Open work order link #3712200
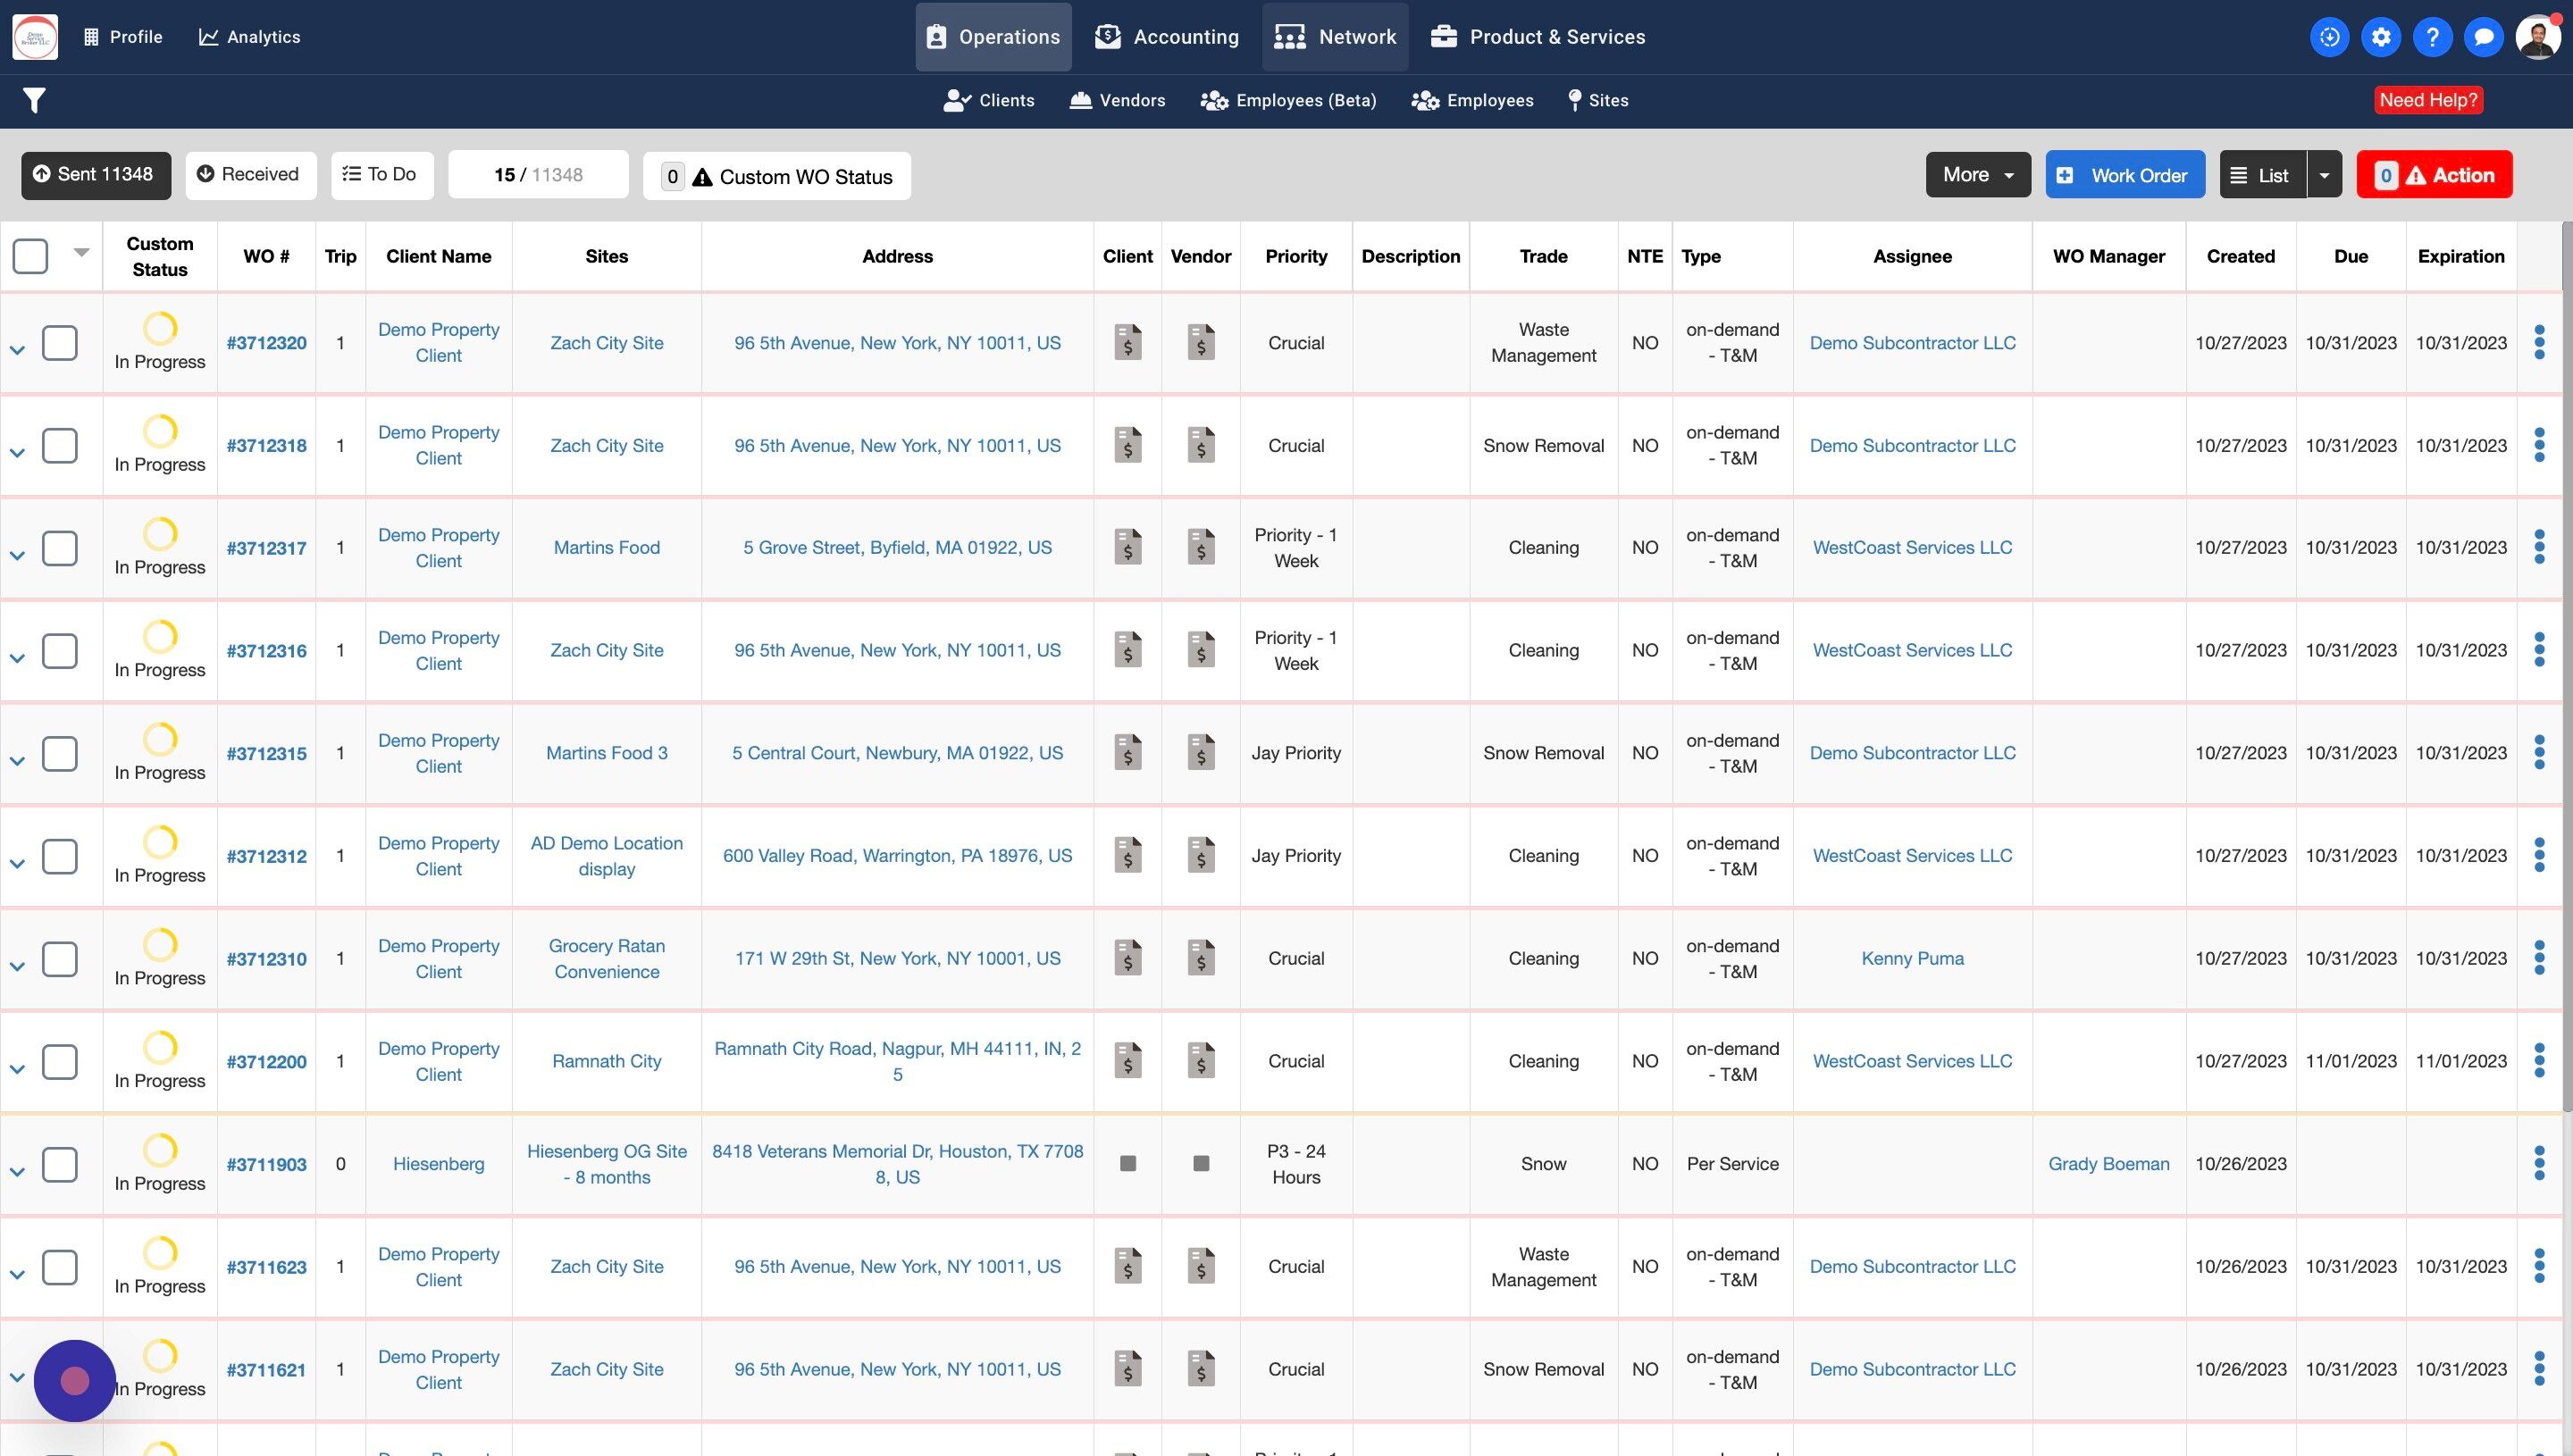 tap(266, 1061)
